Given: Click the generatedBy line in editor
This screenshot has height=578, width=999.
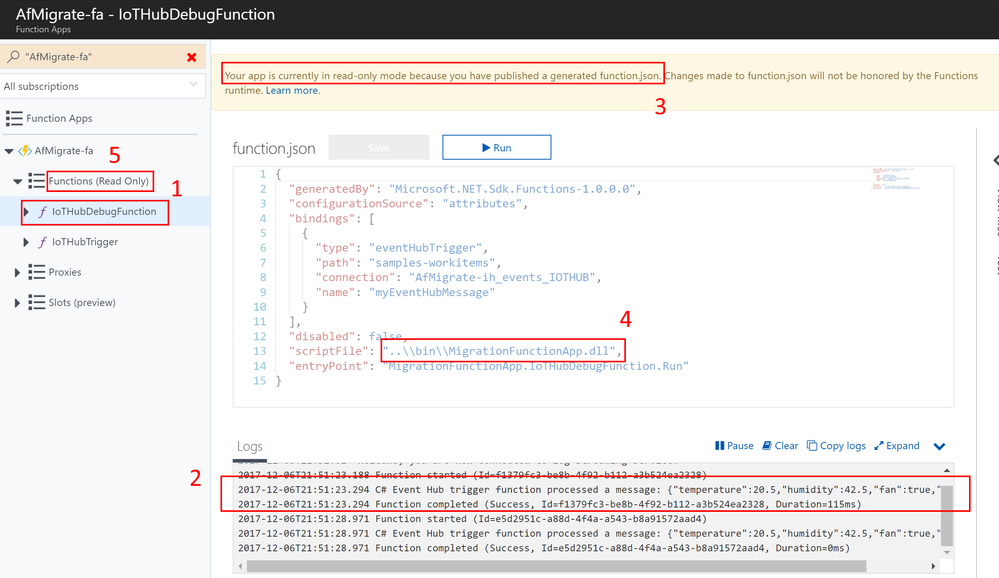Looking at the screenshot, I should (x=465, y=189).
